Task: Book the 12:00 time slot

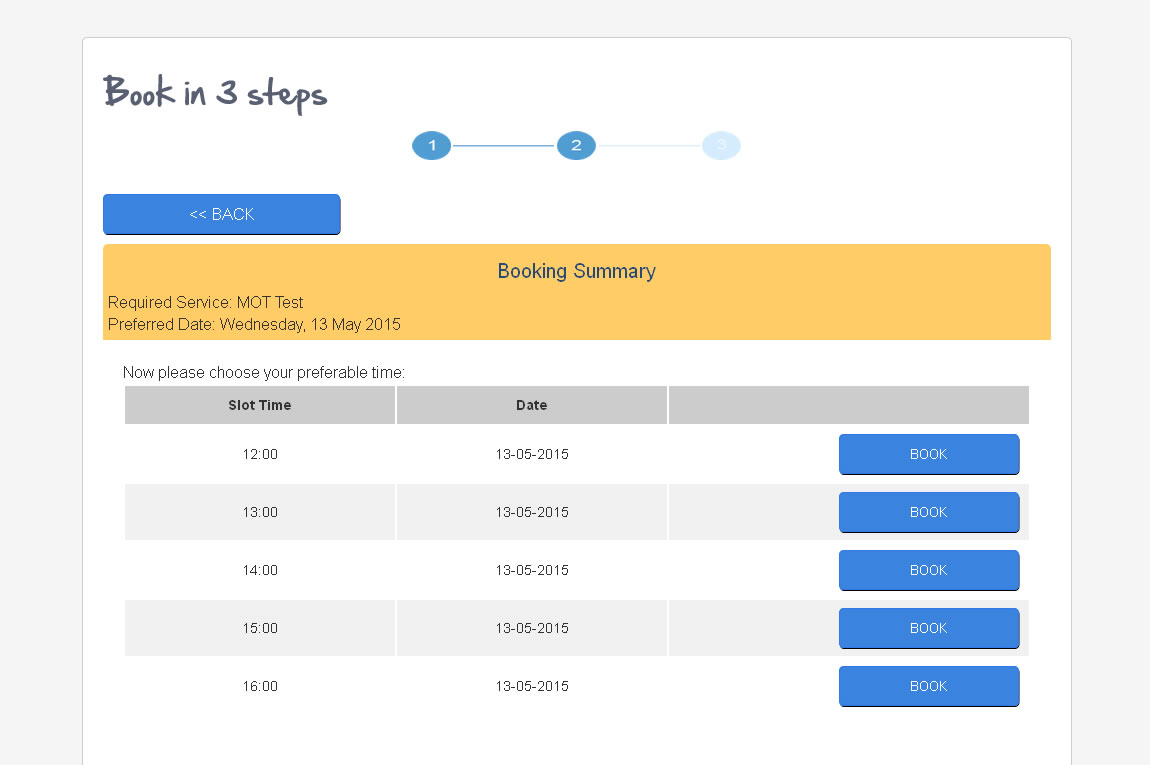Action: point(928,454)
